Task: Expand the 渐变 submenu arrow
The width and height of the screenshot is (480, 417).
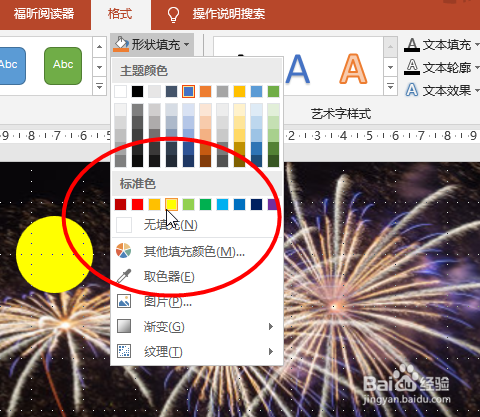Action: pos(271,327)
